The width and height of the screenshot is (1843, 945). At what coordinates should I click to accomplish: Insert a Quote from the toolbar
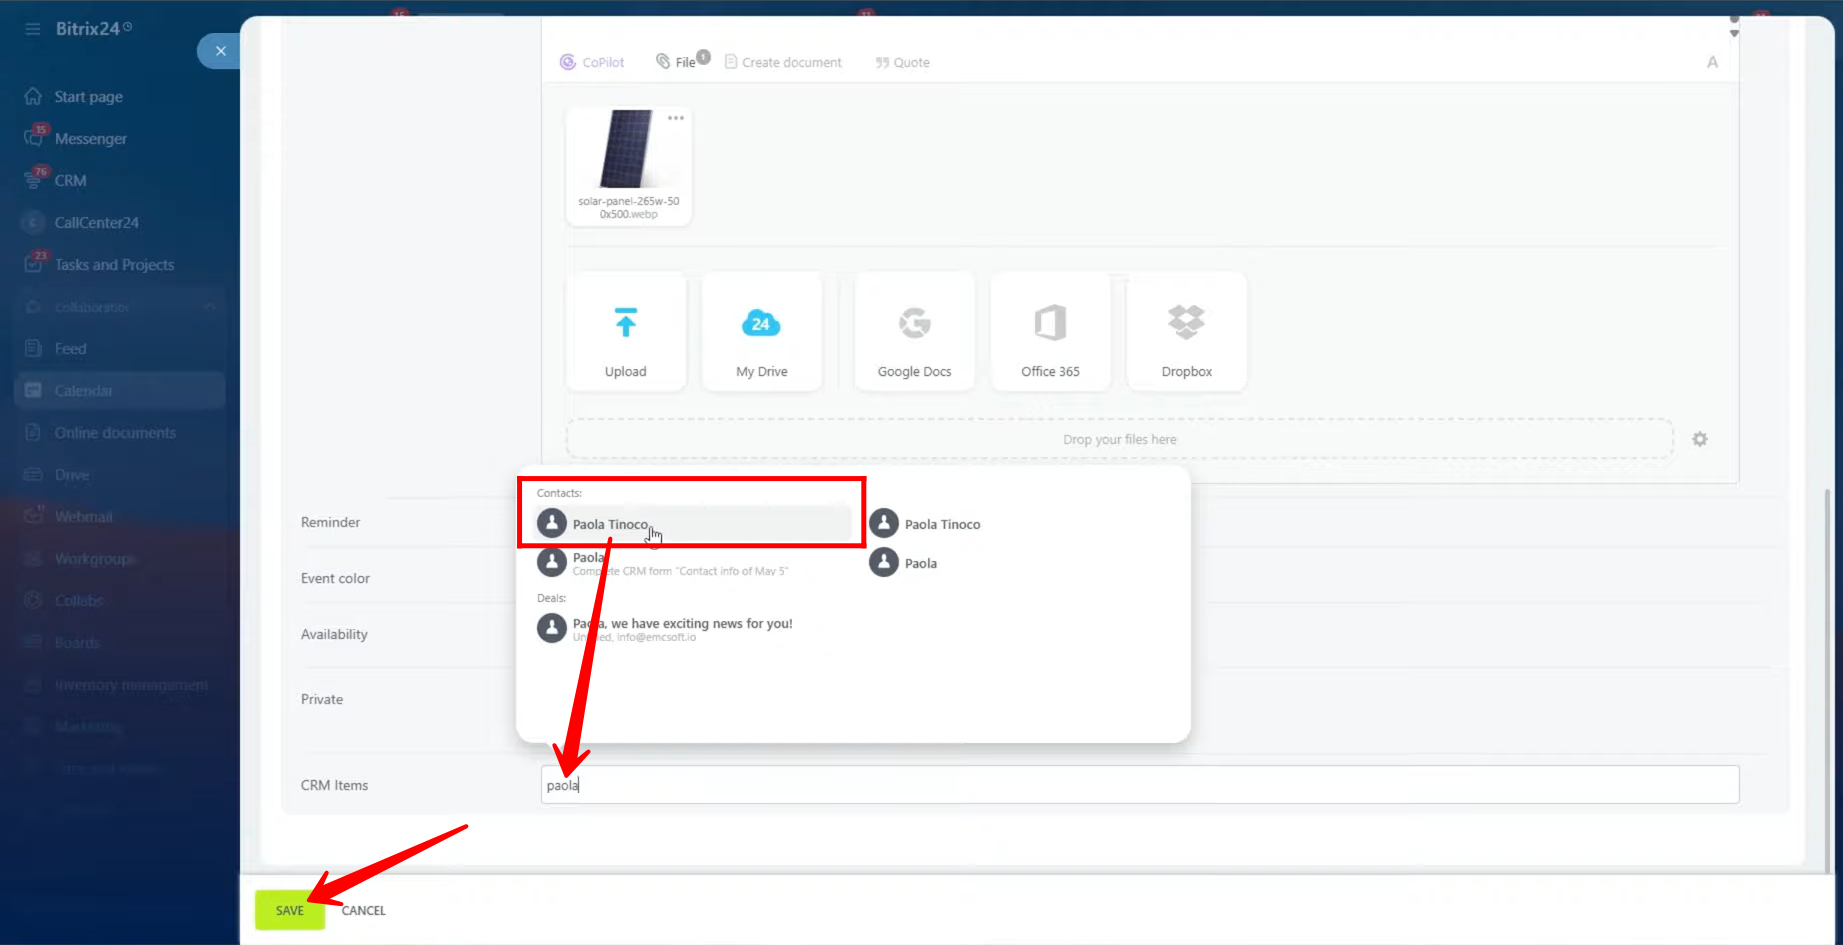tap(902, 62)
